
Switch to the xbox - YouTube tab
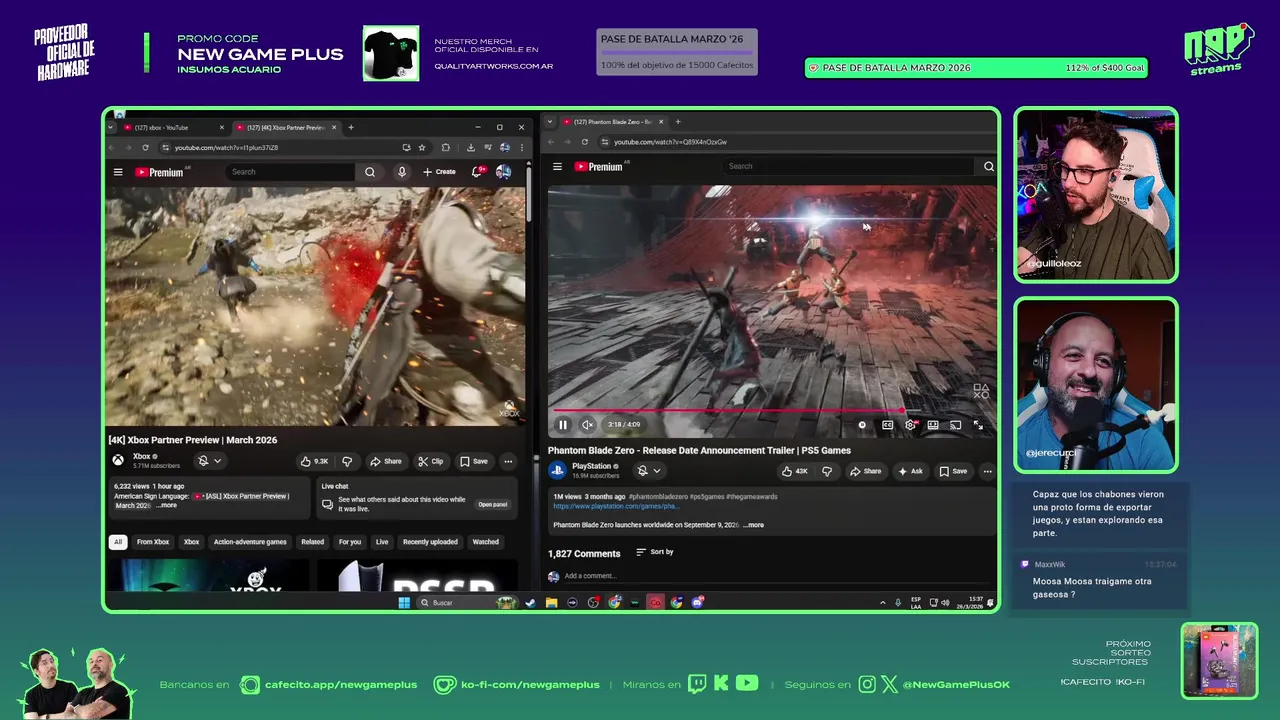click(173, 128)
